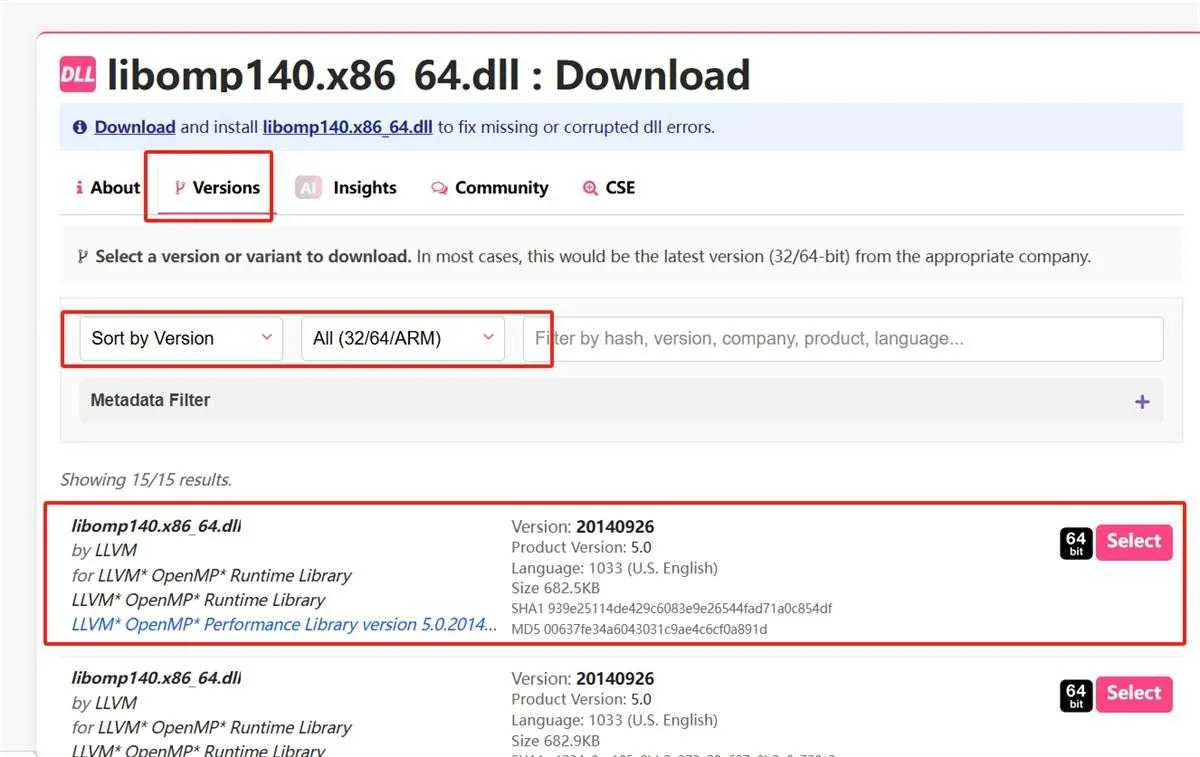The width and height of the screenshot is (1200, 757).
Task: Click the Download link in banner
Action: coord(135,127)
